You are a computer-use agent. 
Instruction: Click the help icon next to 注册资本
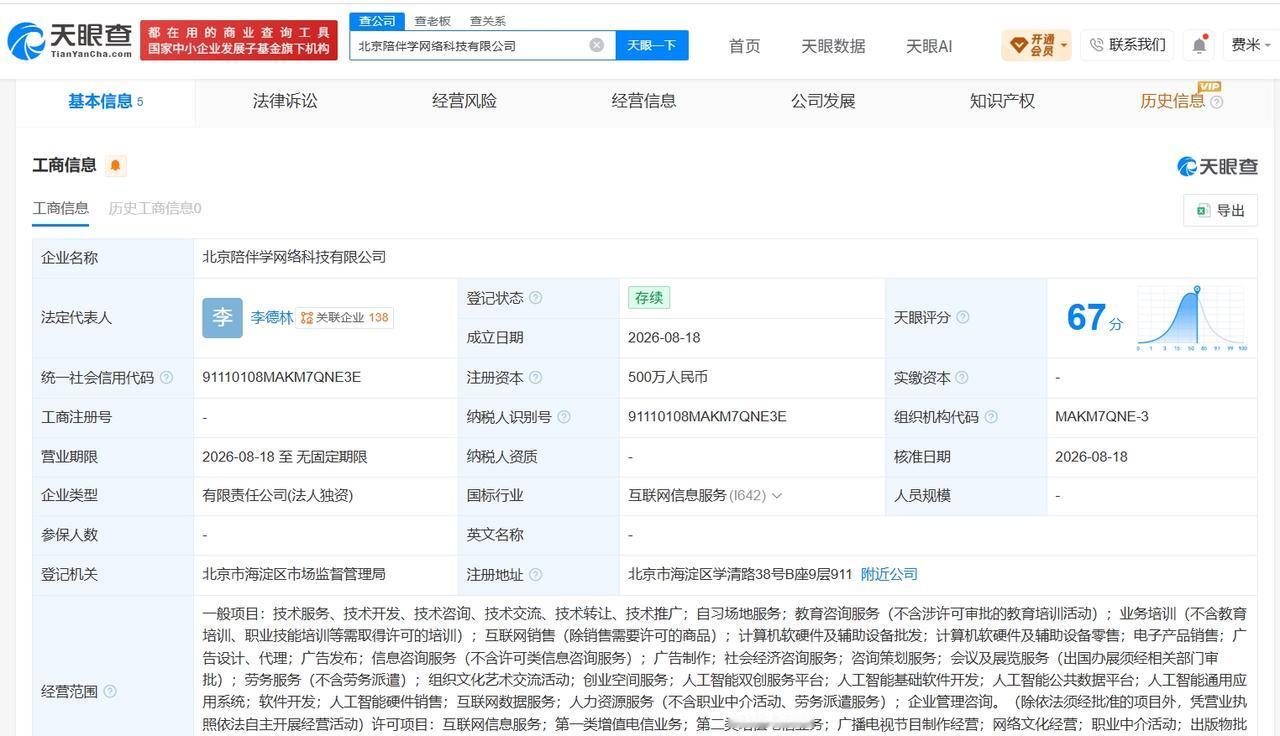[536, 377]
